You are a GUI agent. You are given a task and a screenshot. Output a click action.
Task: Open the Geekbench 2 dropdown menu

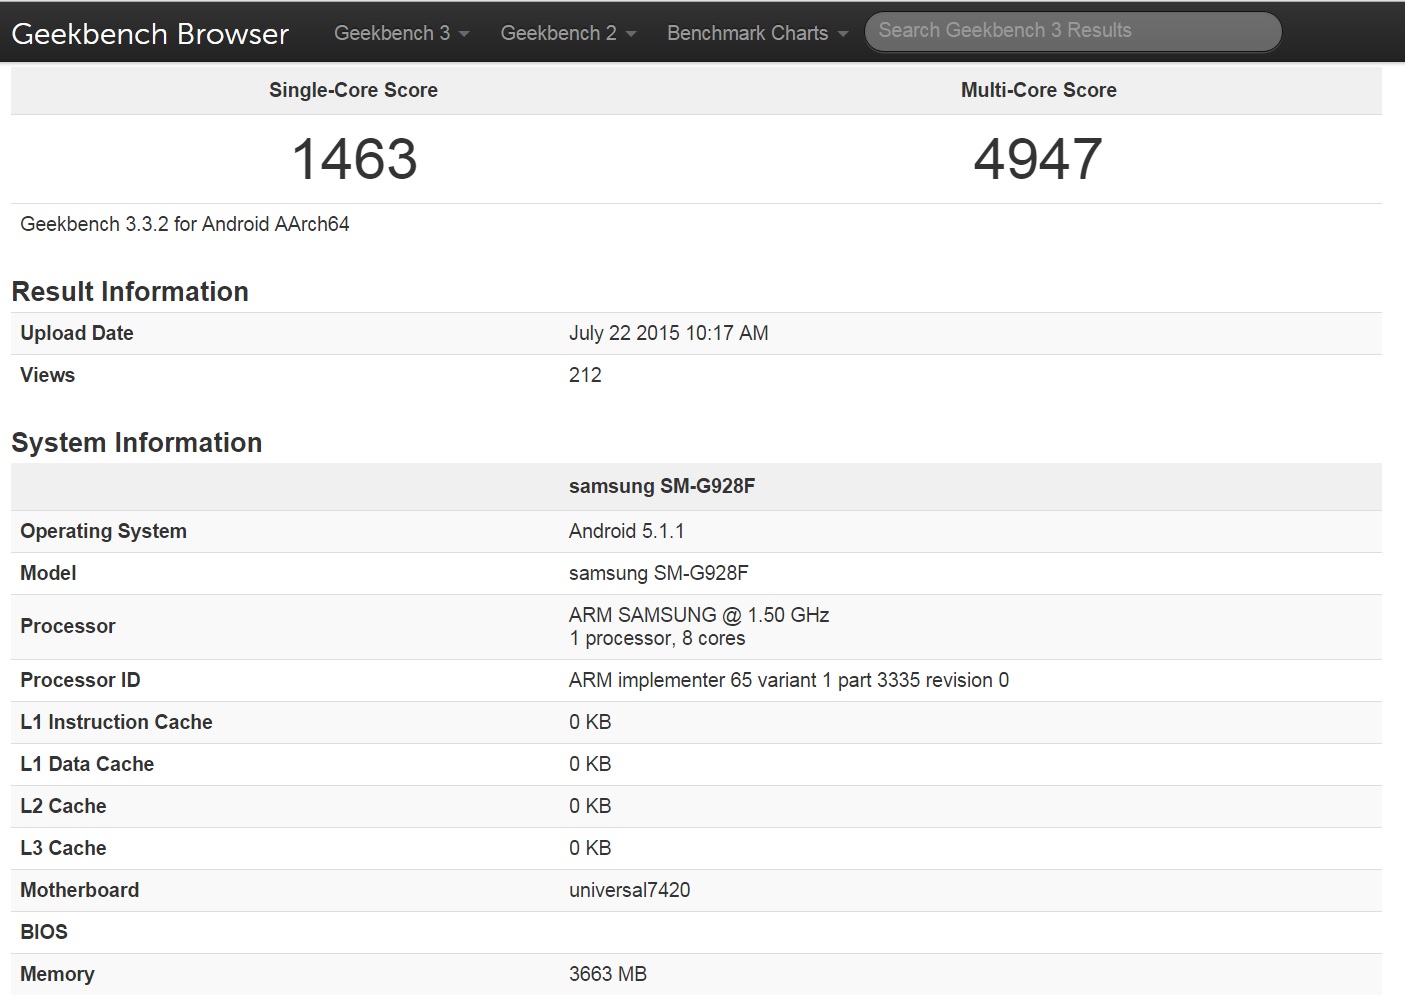[x=568, y=33]
